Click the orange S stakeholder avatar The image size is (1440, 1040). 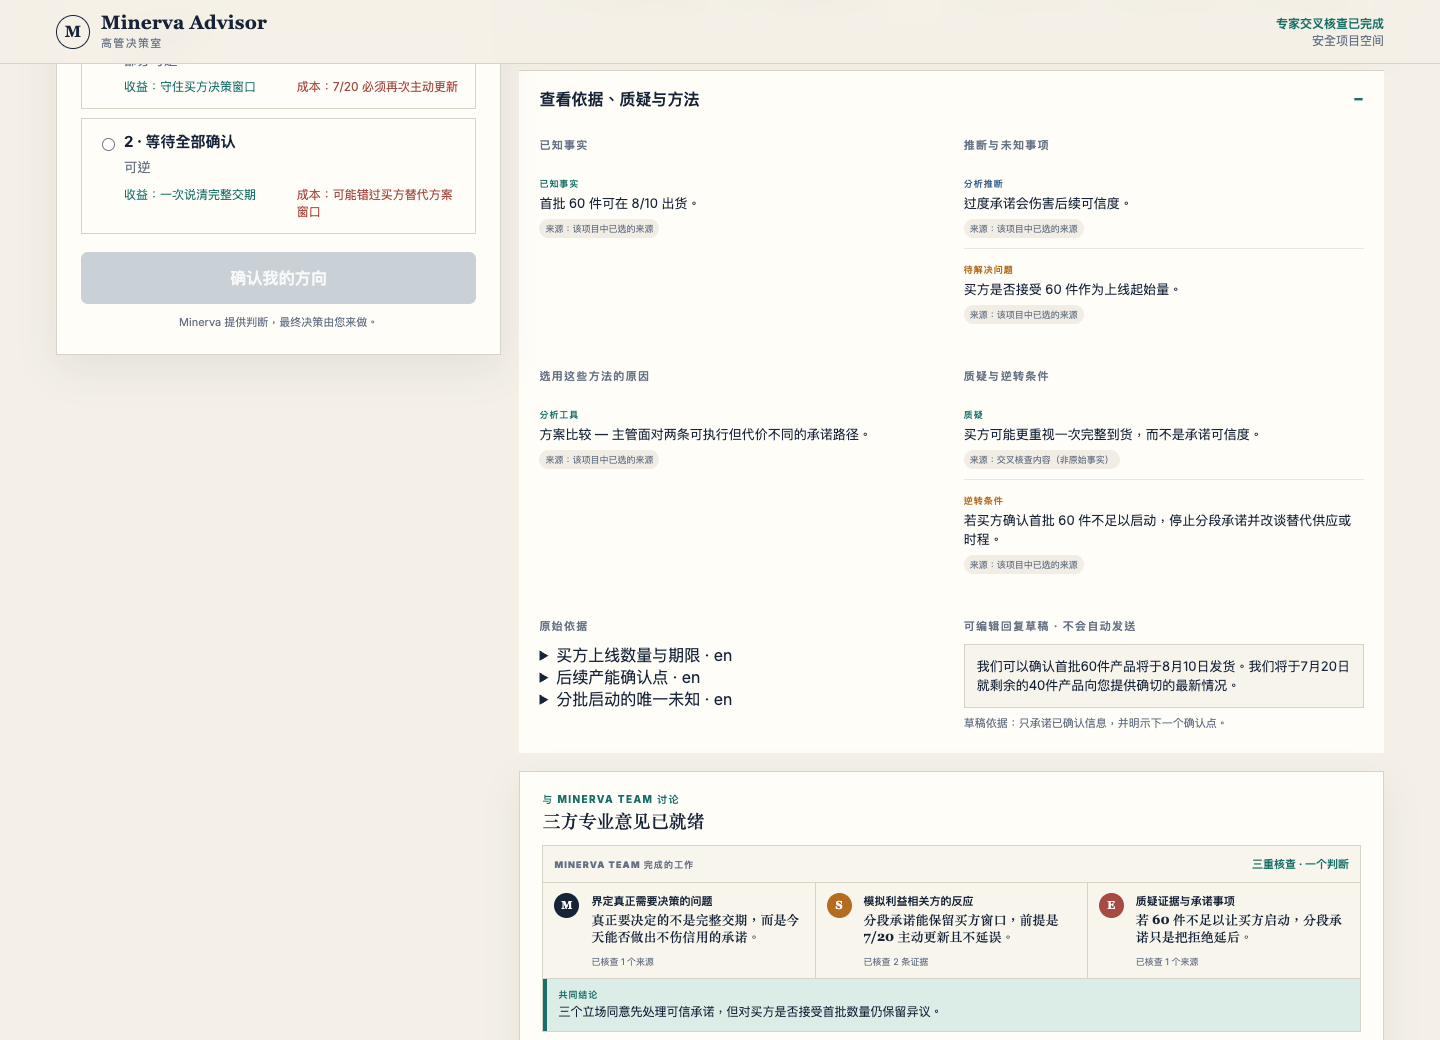pyautogui.click(x=839, y=905)
